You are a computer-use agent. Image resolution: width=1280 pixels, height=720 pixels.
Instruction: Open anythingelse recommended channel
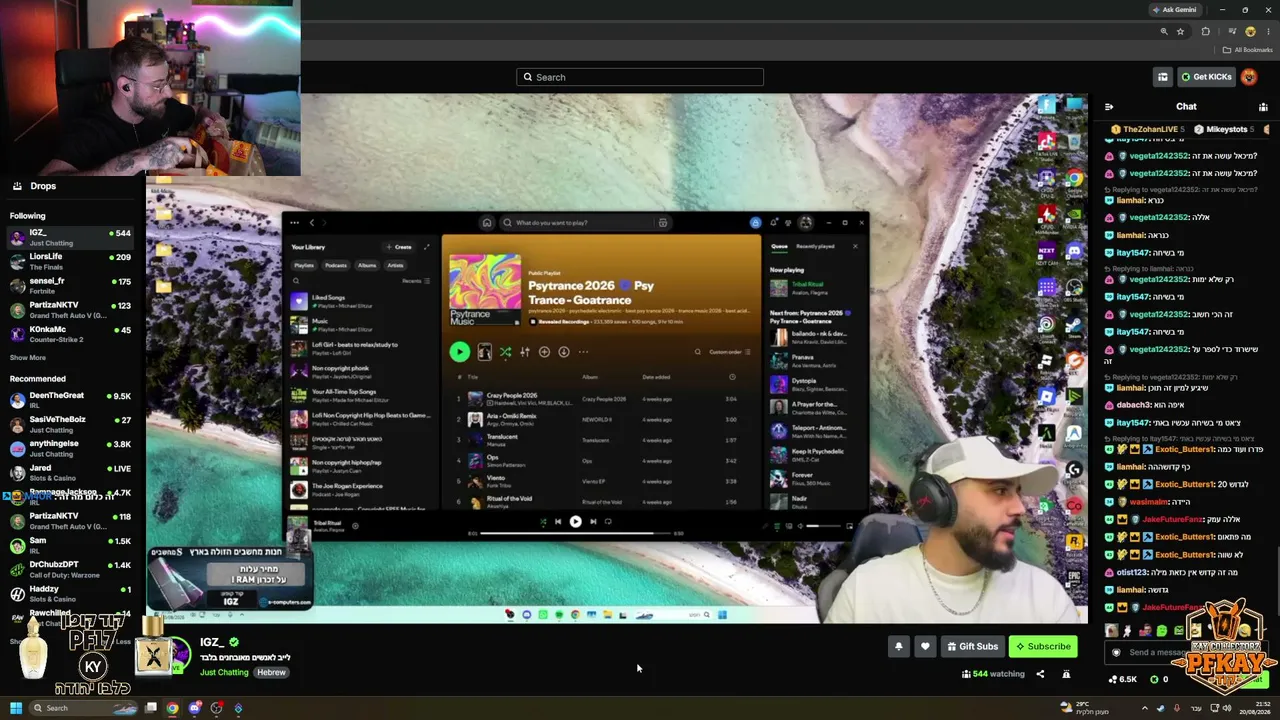click(x=70, y=449)
